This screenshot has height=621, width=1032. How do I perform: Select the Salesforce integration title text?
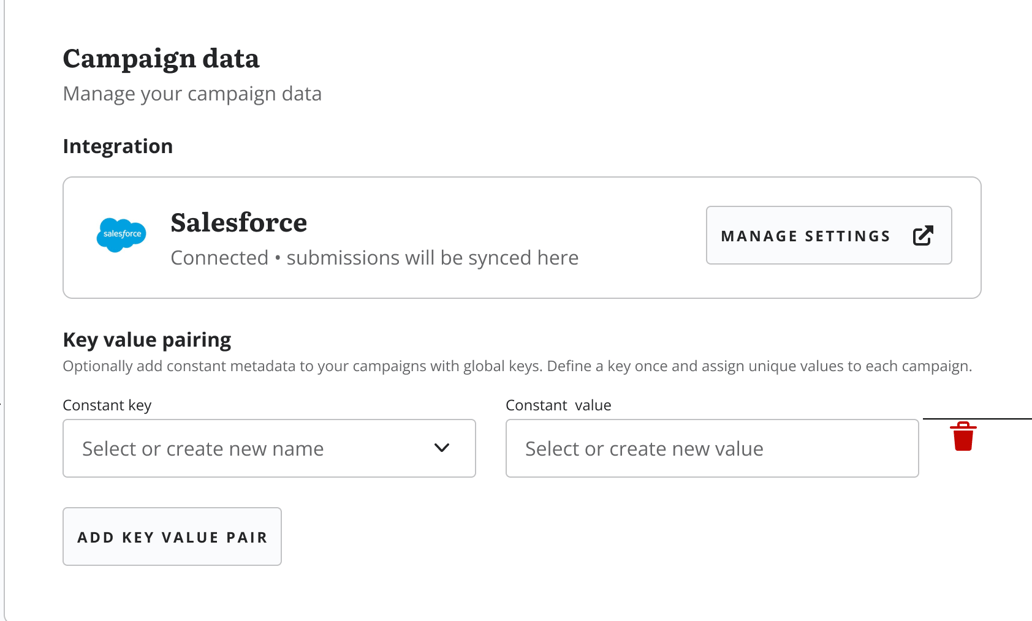[239, 222]
